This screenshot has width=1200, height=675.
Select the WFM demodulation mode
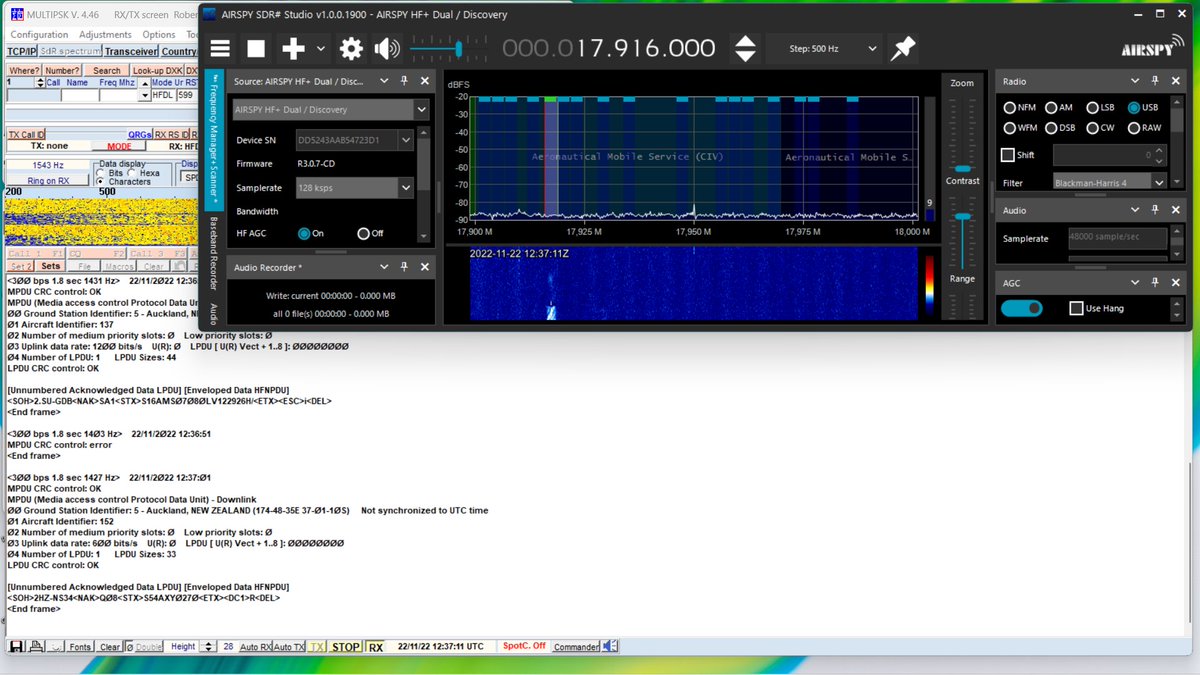pos(1008,128)
